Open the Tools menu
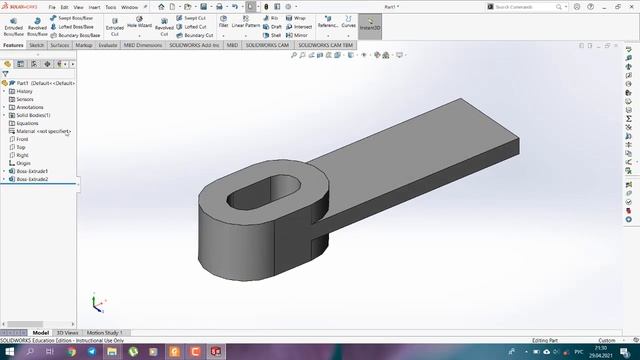Image resolution: width=640 pixels, height=360 pixels. tap(111, 7)
